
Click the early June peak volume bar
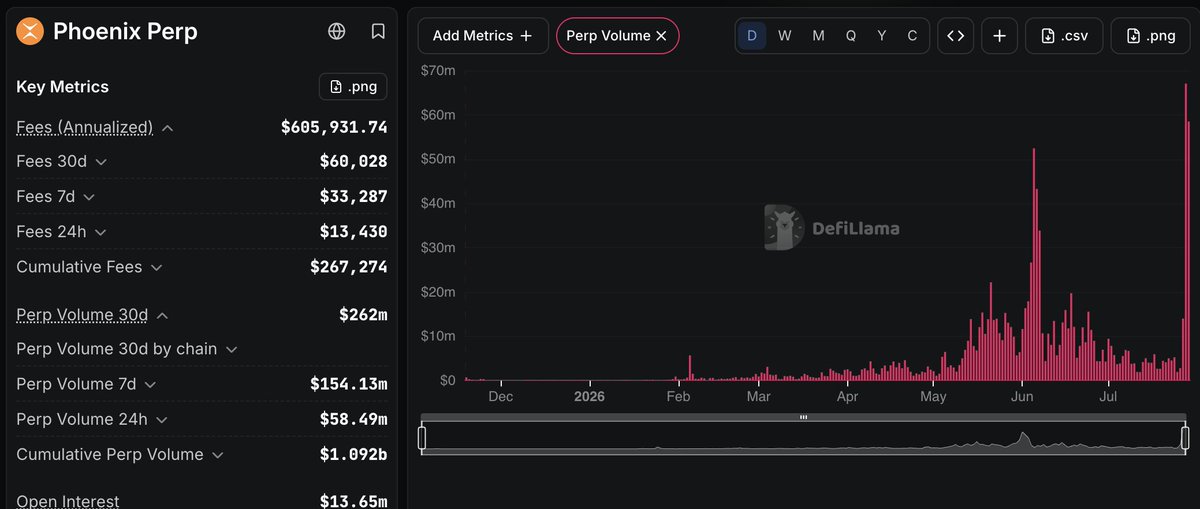tap(1033, 264)
